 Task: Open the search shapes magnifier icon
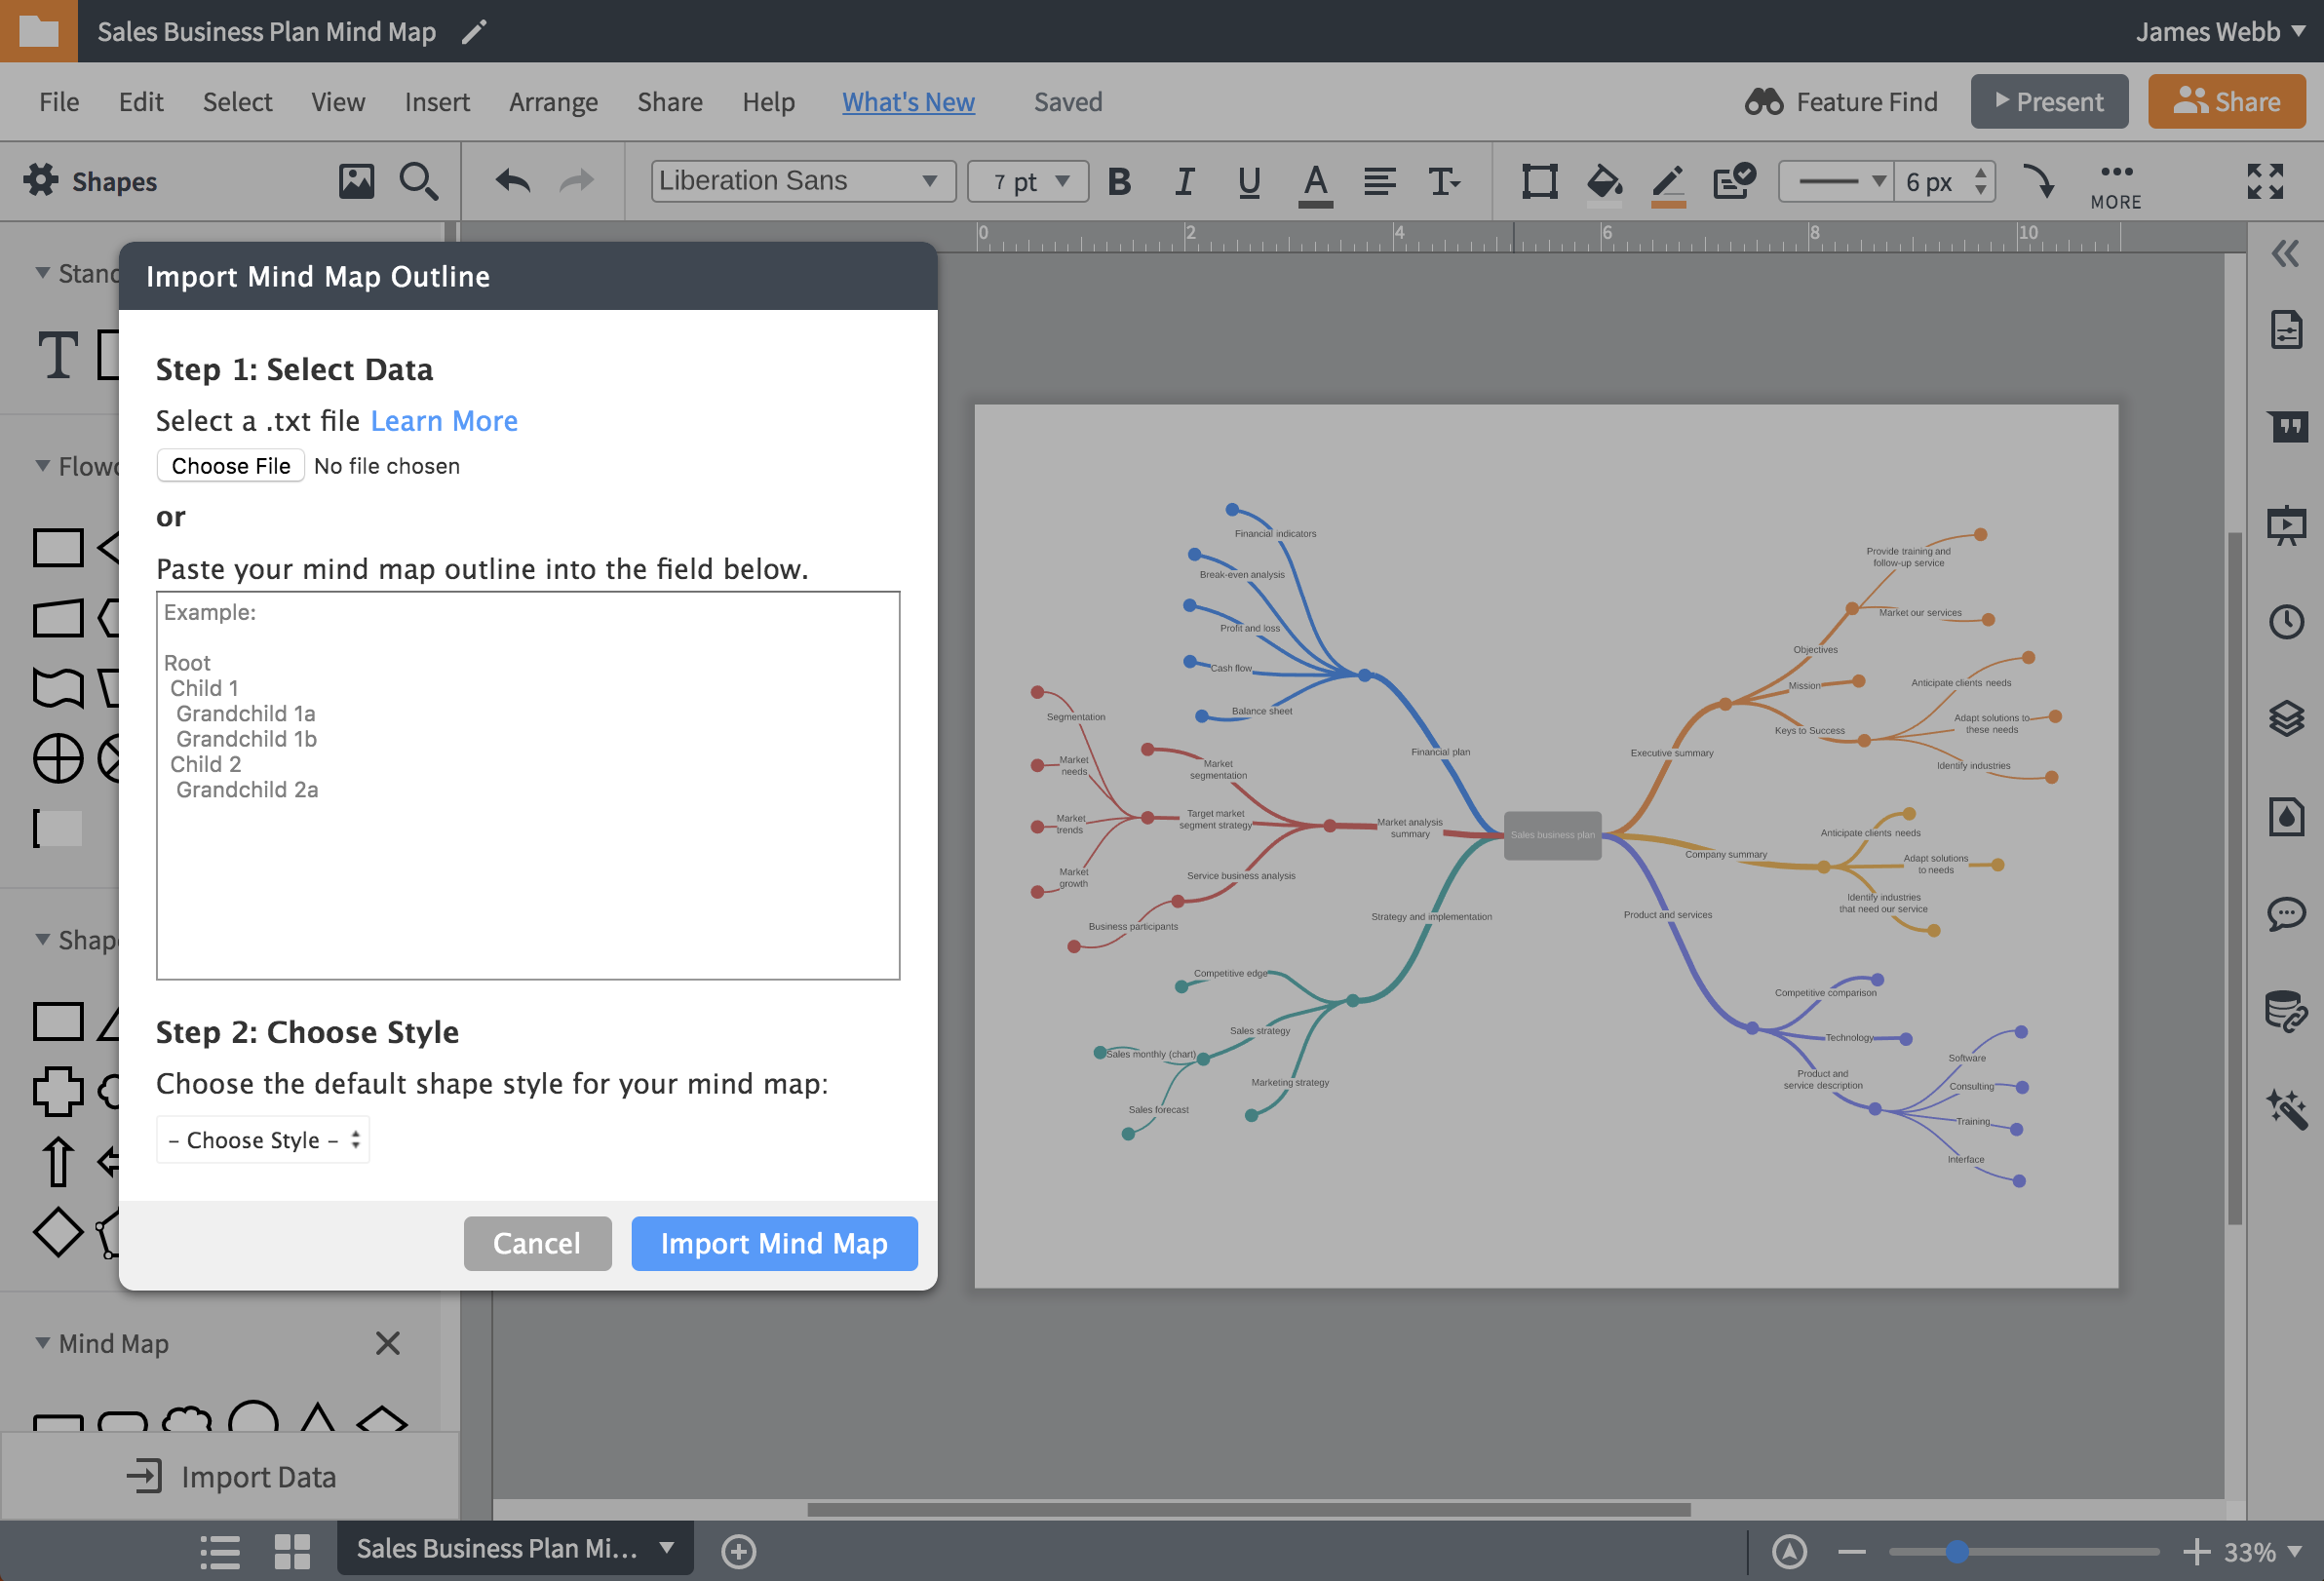point(418,181)
